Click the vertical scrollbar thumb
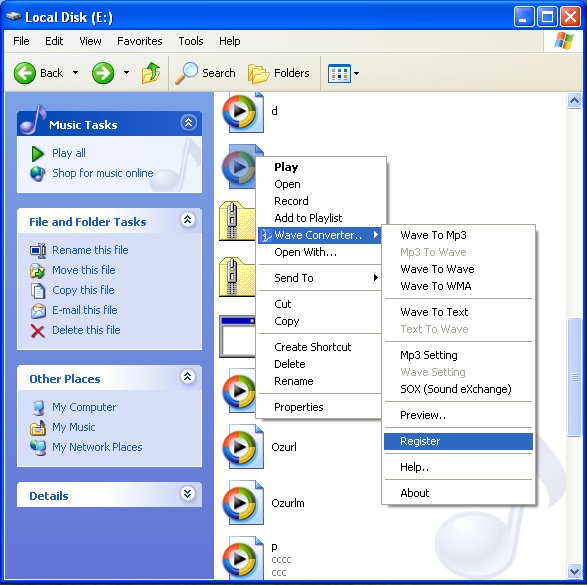Screen dimensions: 587x585 point(574,377)
